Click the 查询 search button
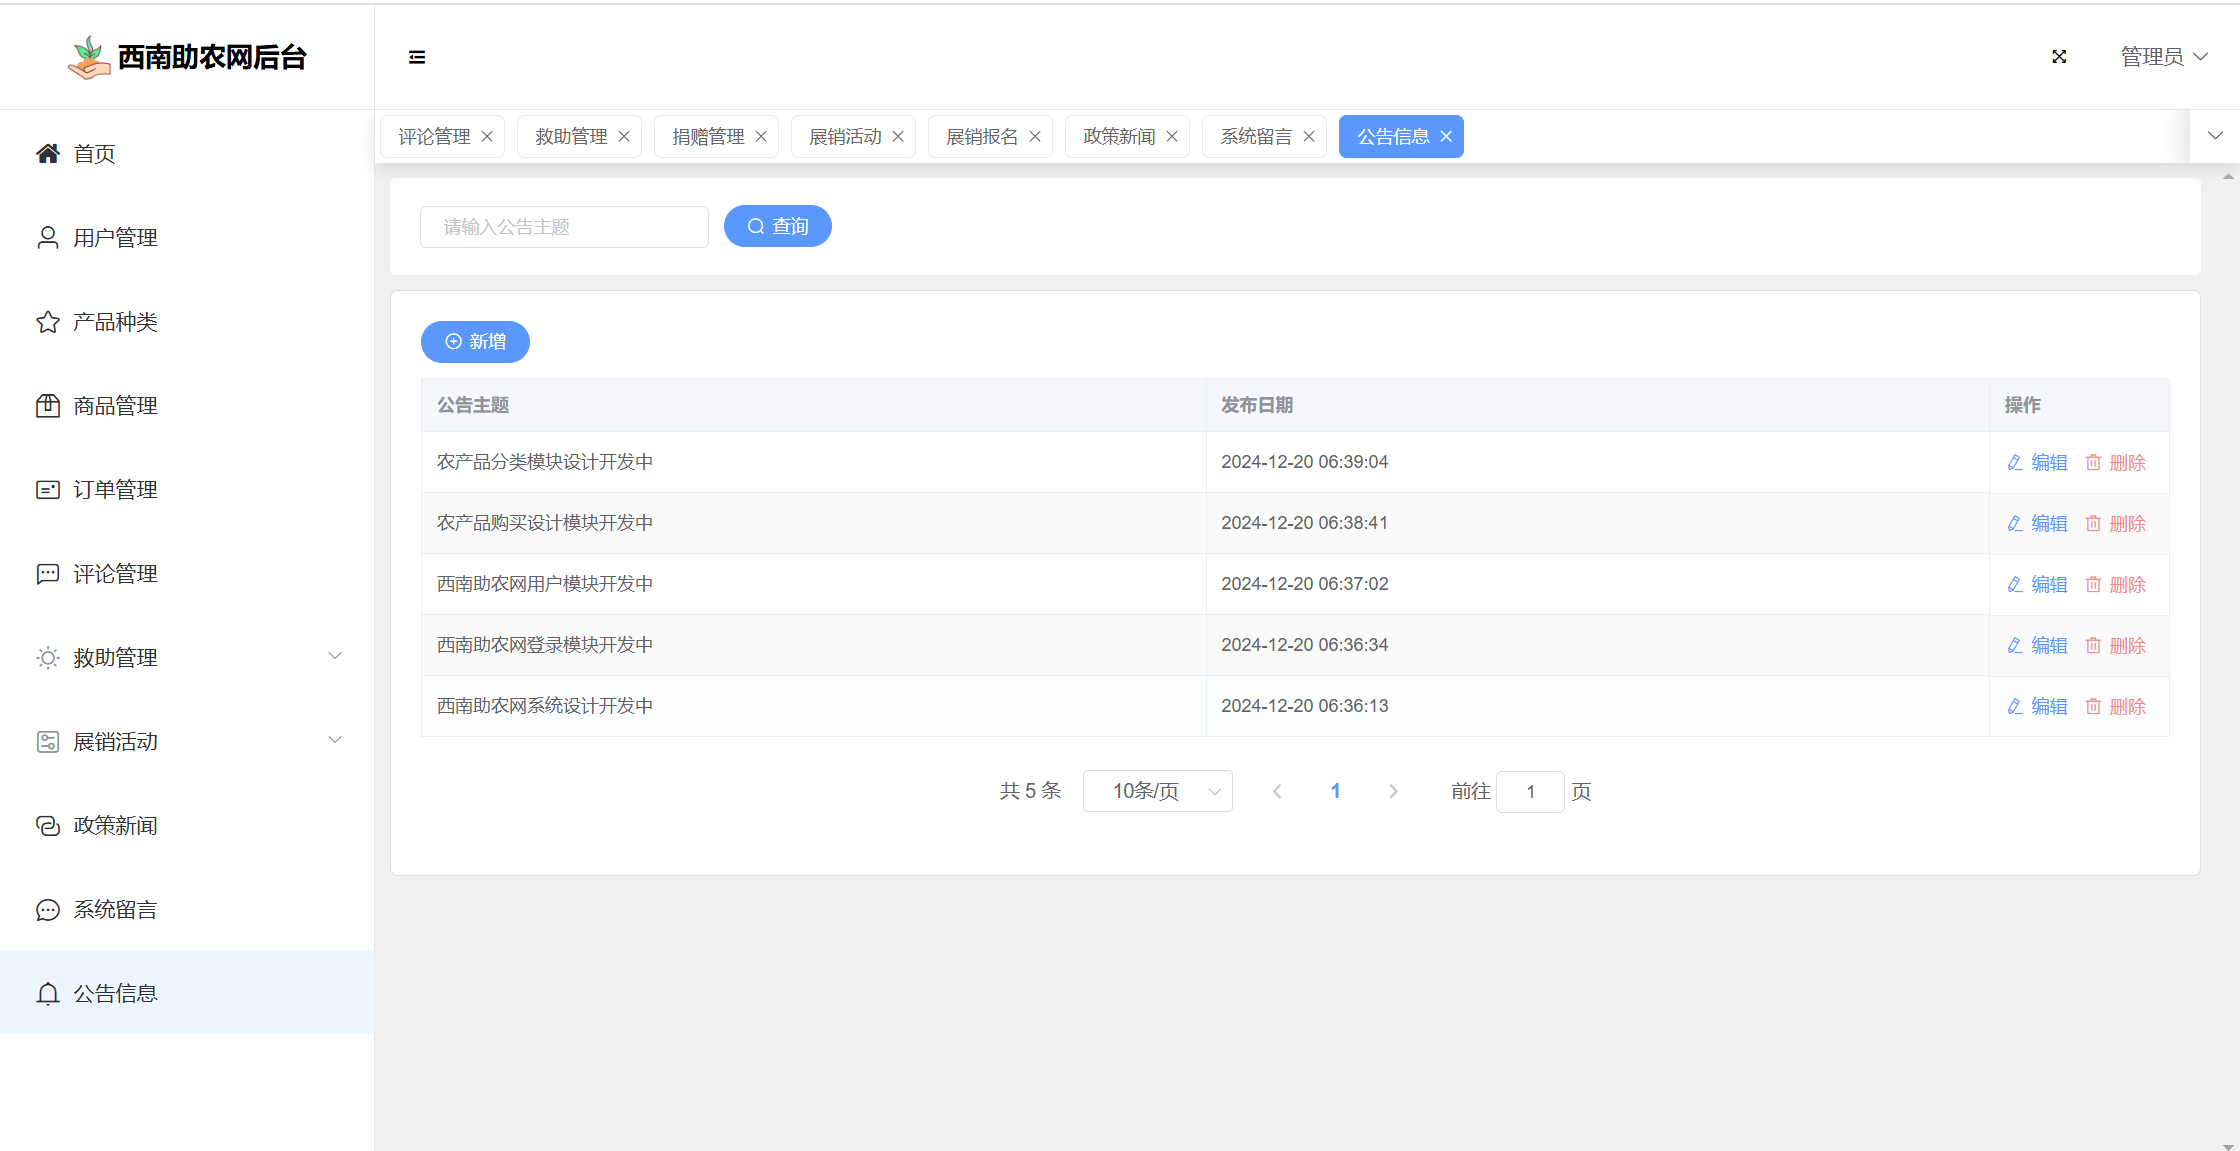Viewport: 2240px width, 1151px height. pyautogui.click(x=777, y=226)
